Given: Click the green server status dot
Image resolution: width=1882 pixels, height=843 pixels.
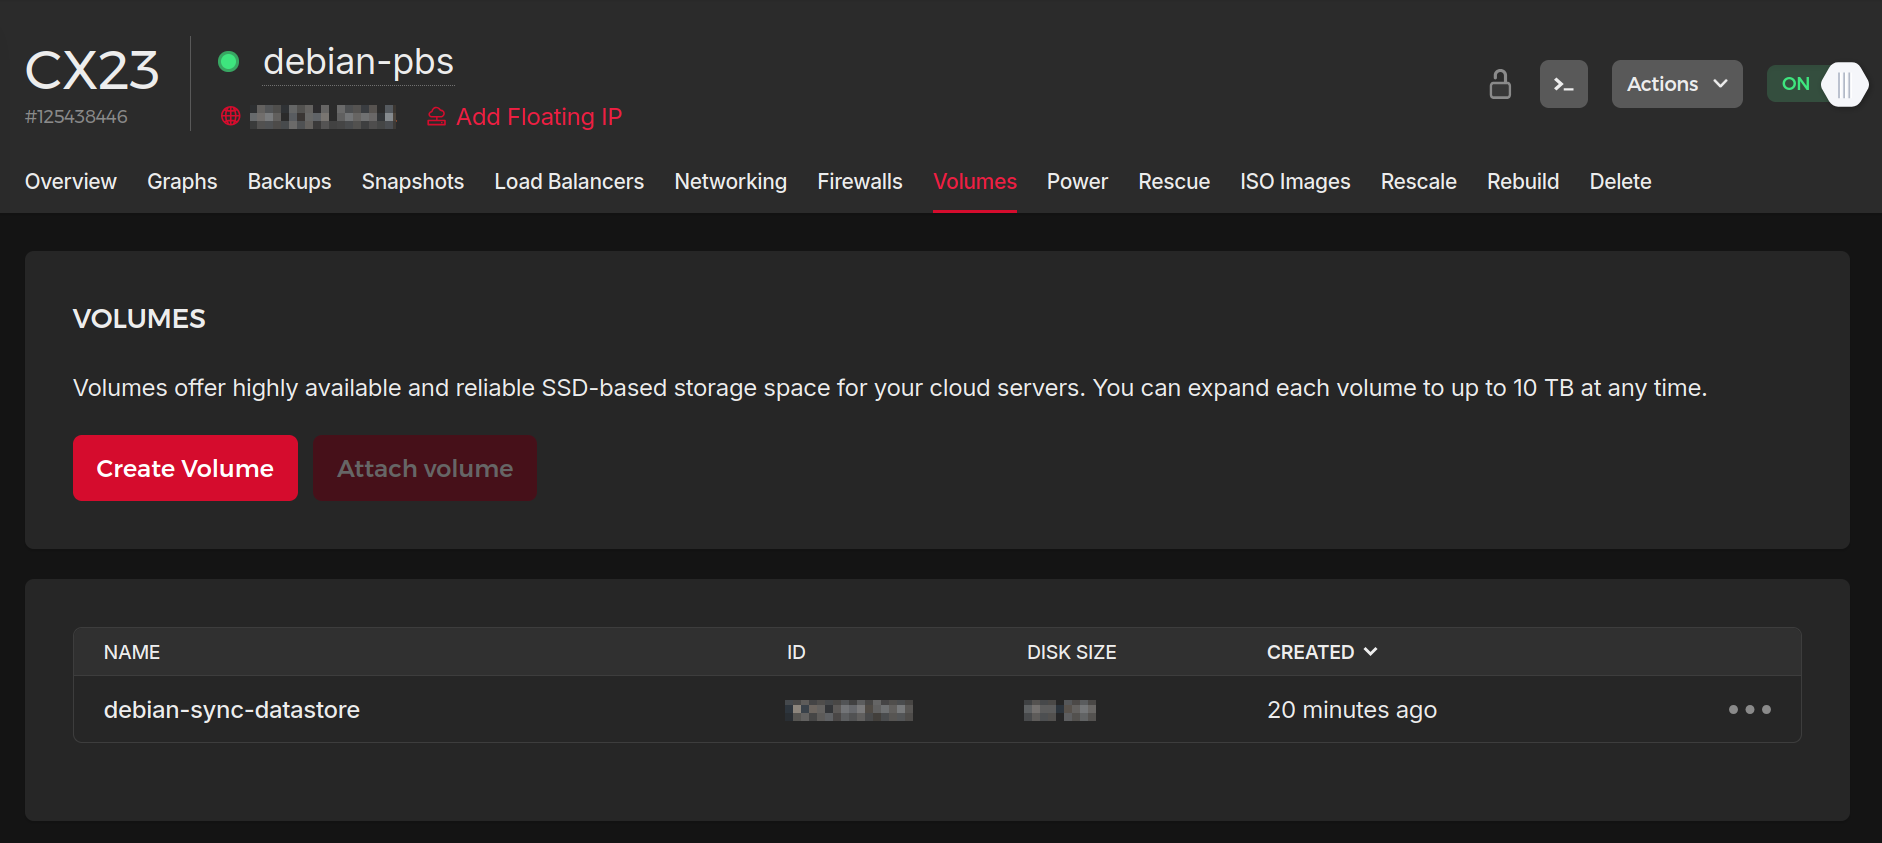Looking at the screenshot, I should [x=228, y=62].
